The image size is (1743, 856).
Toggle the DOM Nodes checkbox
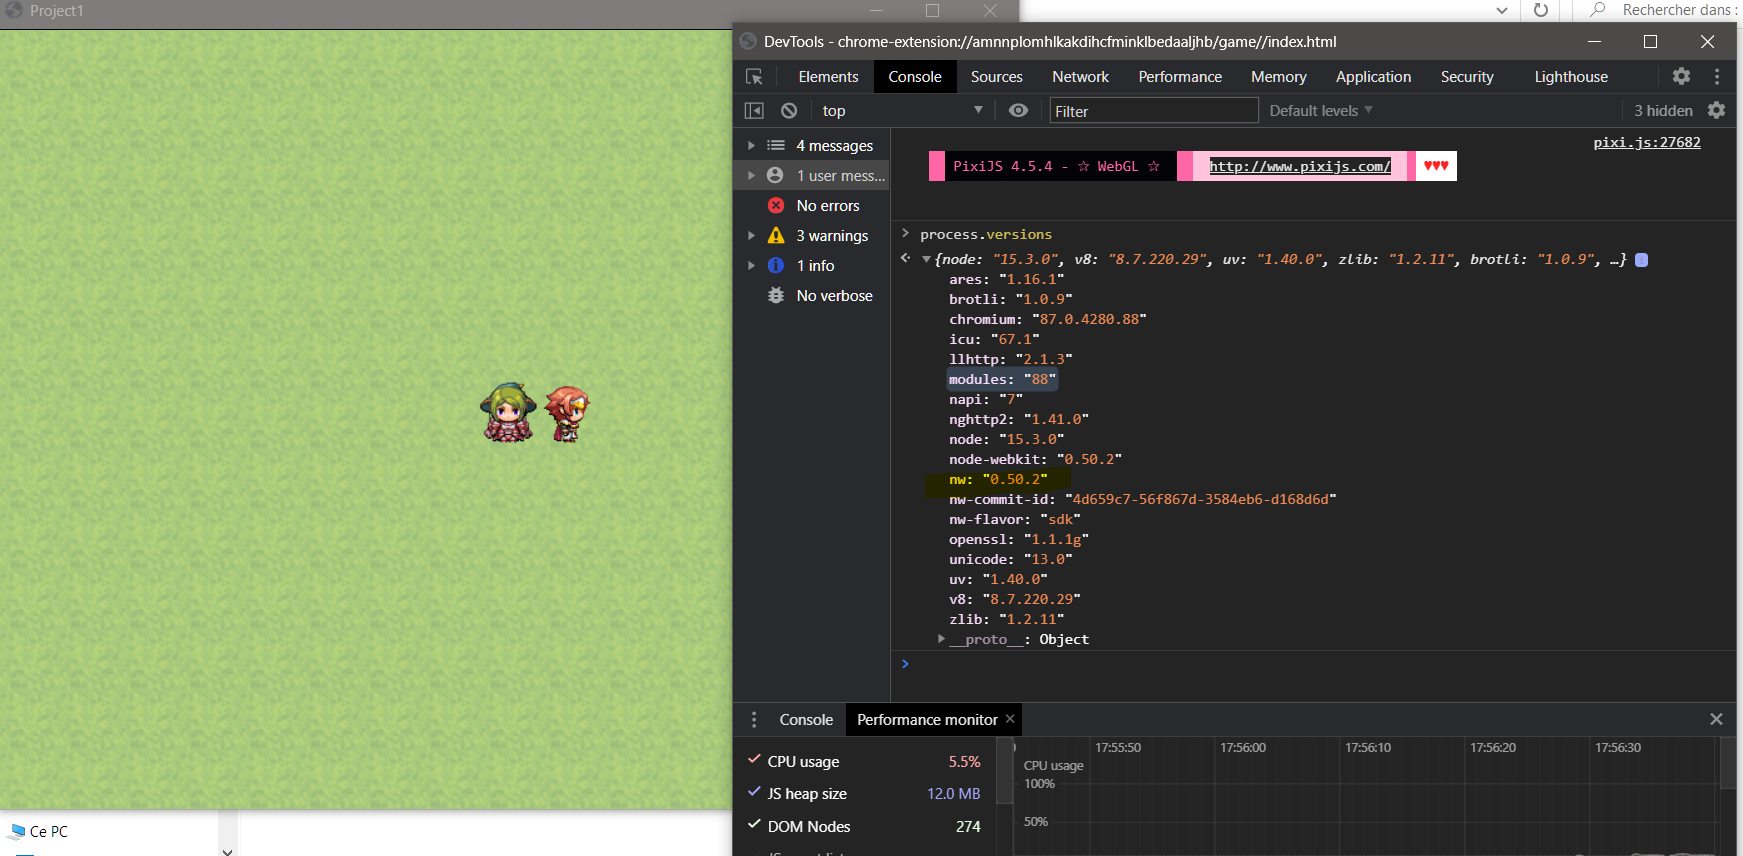pos(754,825)
